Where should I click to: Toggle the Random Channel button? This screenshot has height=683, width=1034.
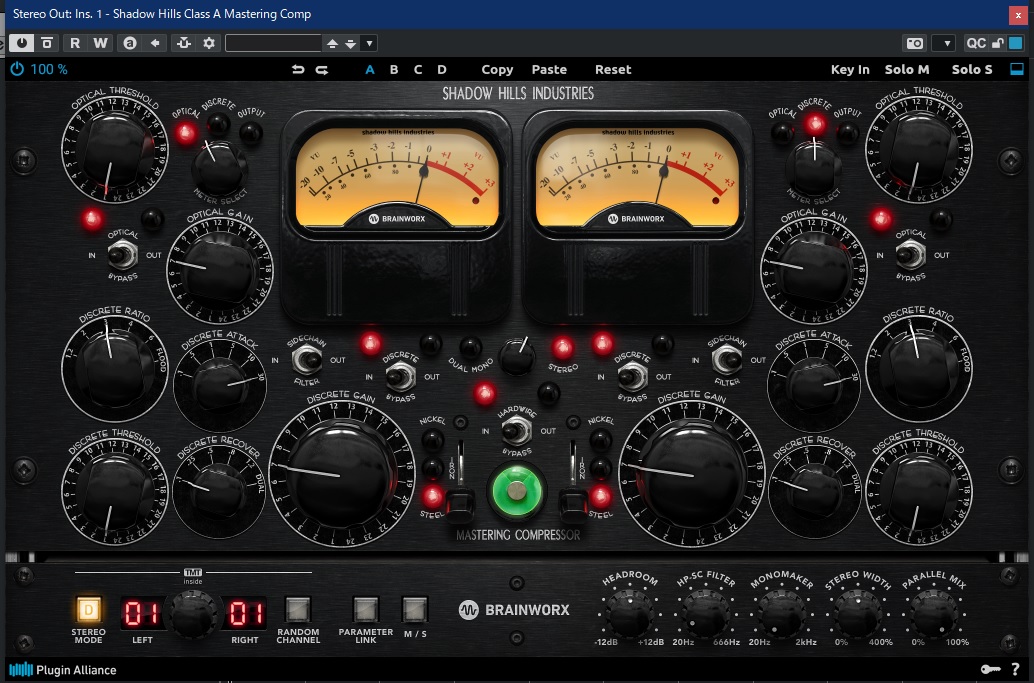297,610
